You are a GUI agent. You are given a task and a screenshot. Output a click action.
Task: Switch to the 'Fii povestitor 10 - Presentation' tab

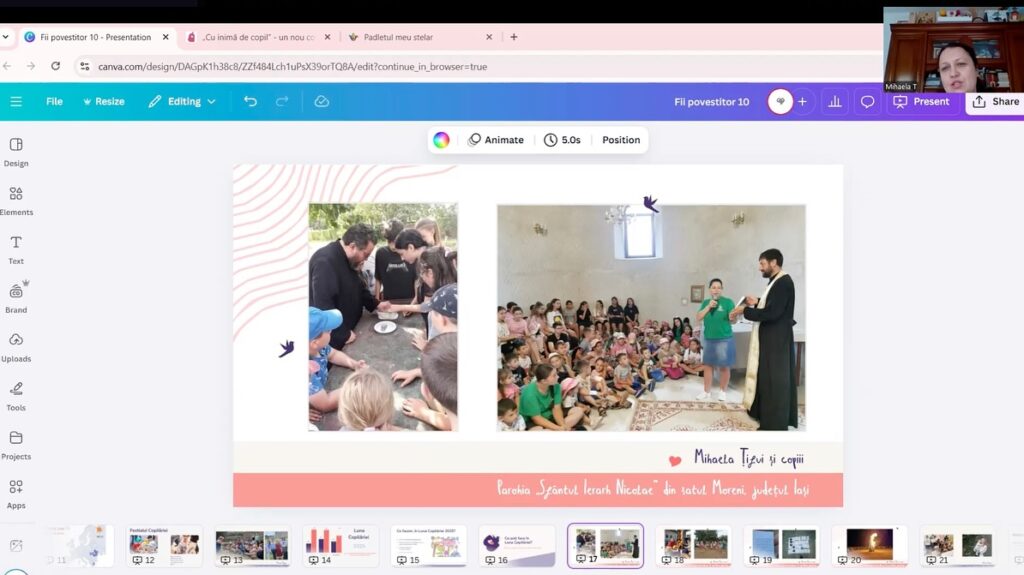pyautogui.click(x=95, y=37)
